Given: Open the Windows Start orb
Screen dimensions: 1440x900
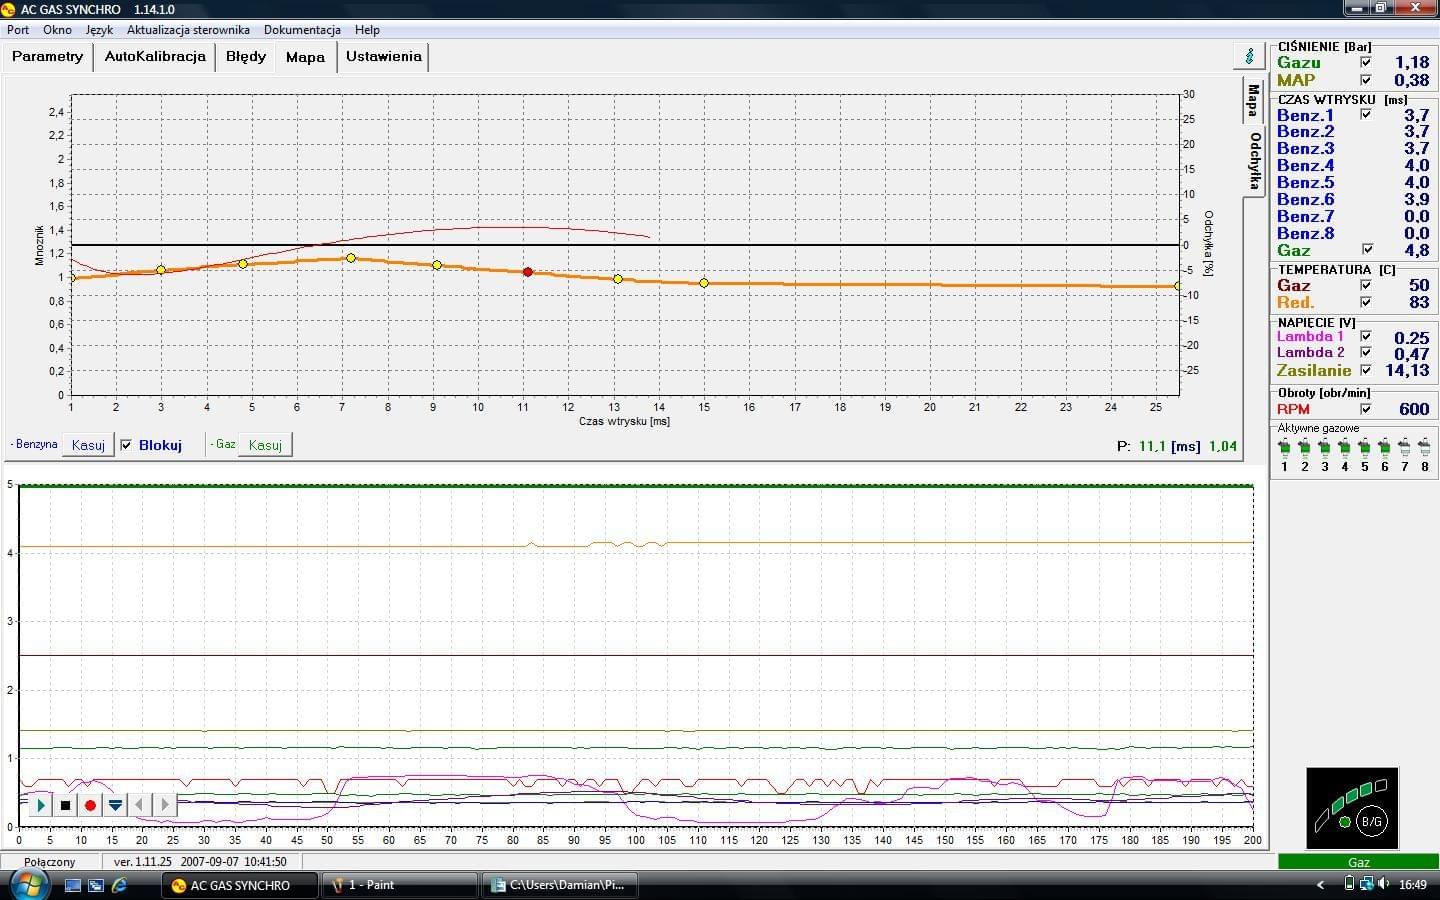Looking at the screenshot, I should (x=28, y=884).
